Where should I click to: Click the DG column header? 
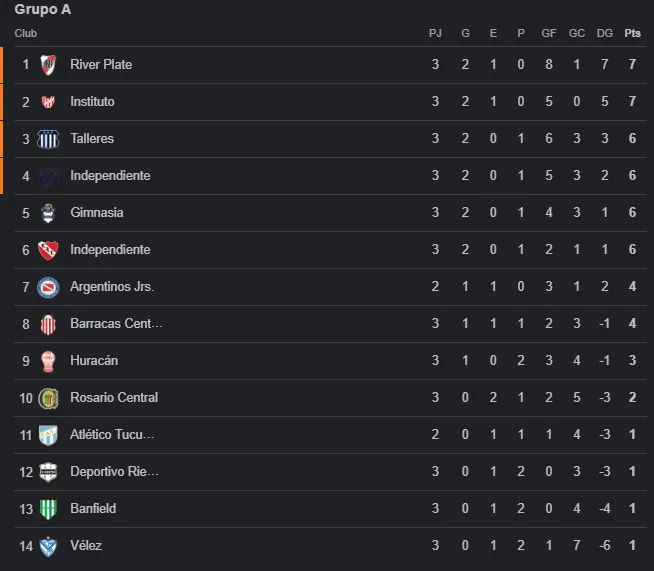click(x=604, y=33)
